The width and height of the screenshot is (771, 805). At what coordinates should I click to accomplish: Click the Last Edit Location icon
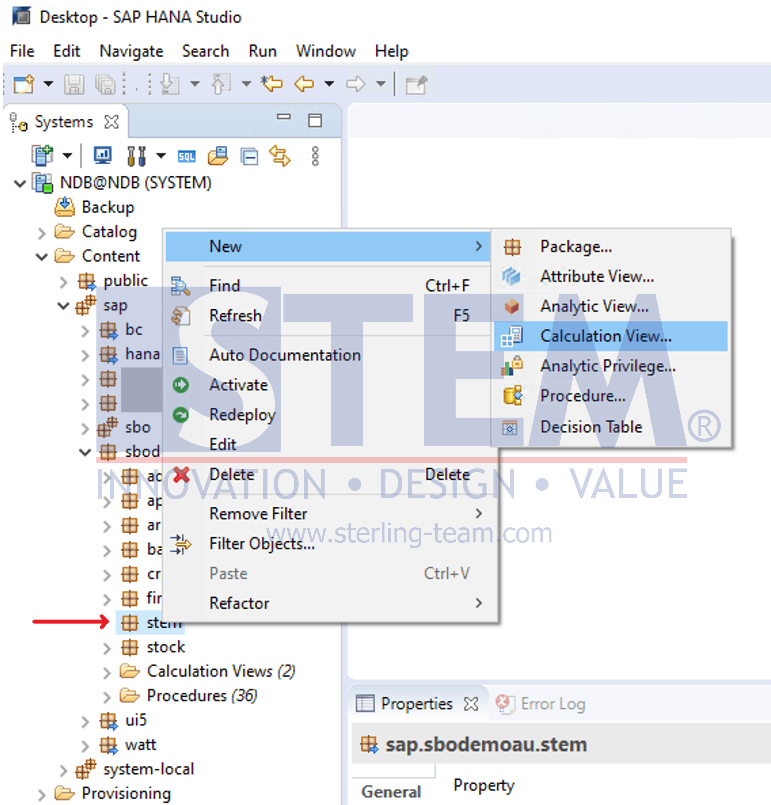tap(272, 84)
